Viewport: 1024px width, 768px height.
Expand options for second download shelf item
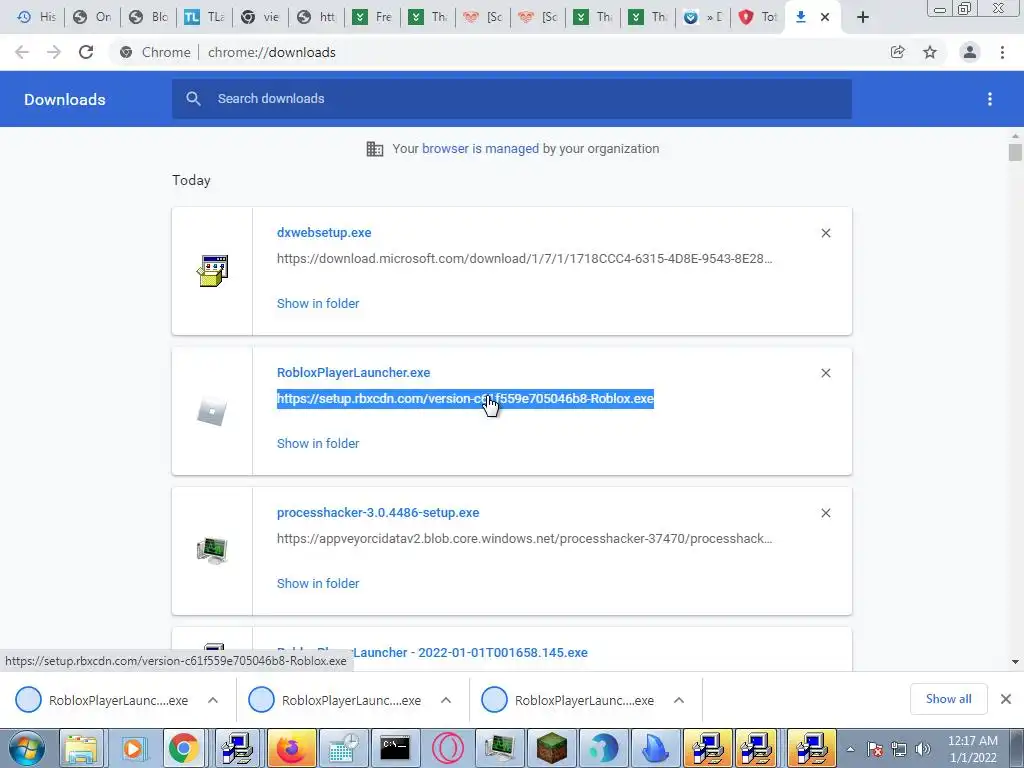tap(446, 700)
